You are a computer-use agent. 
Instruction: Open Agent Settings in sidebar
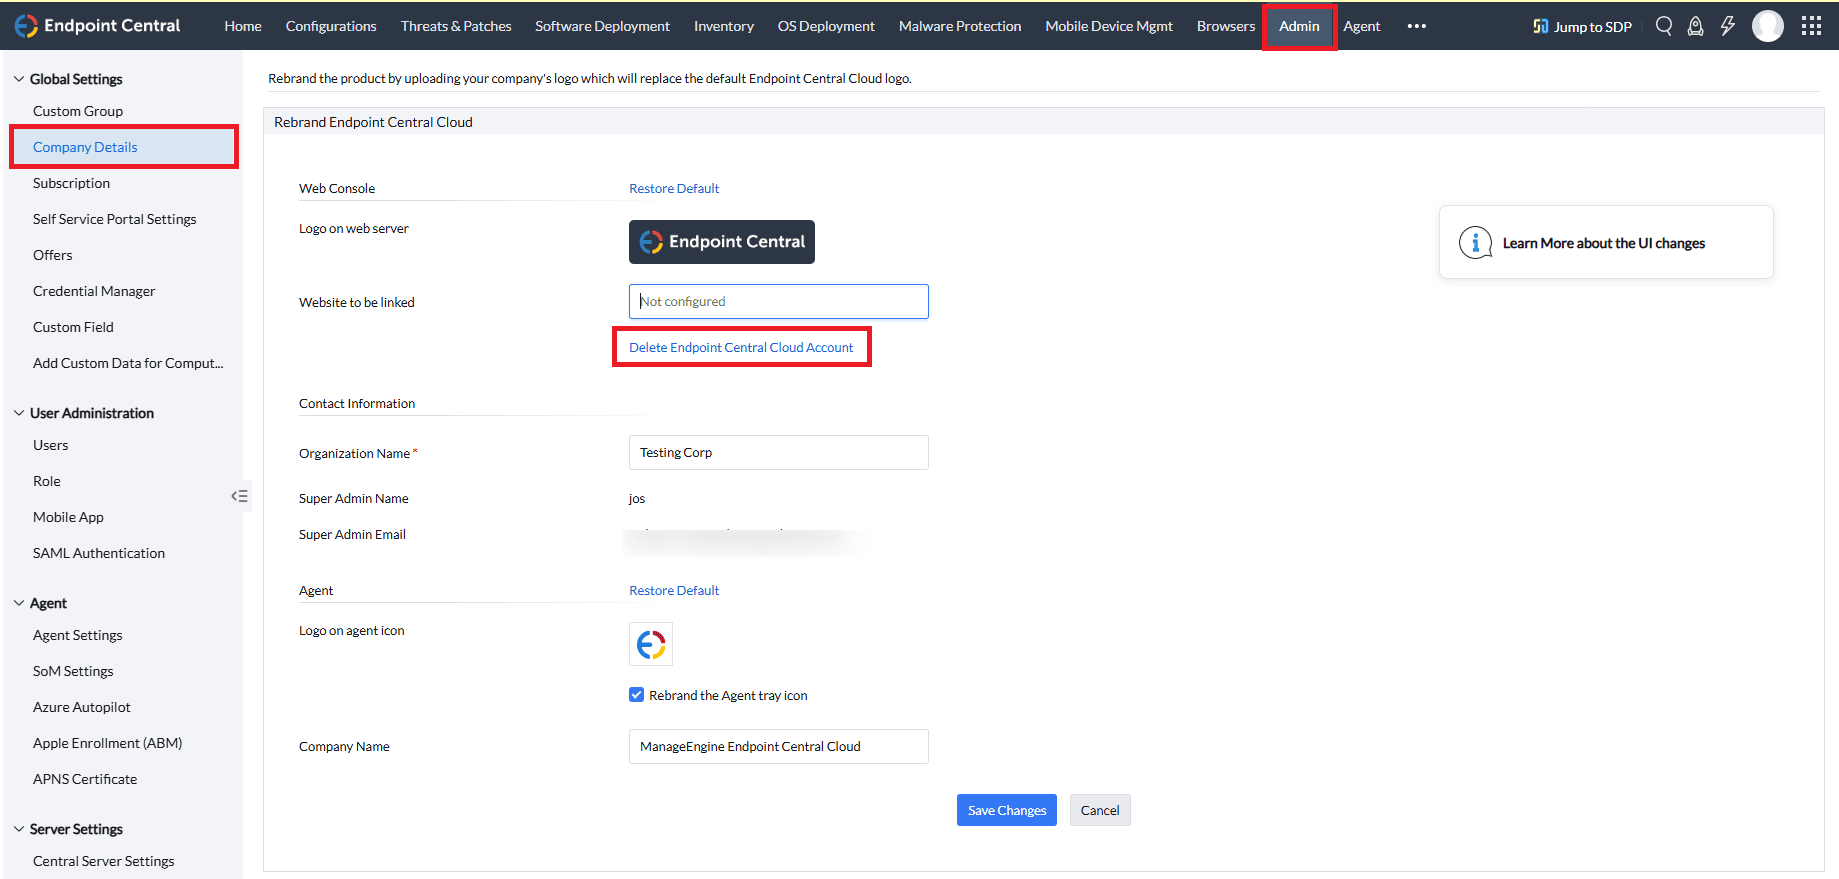coord(78,635)
